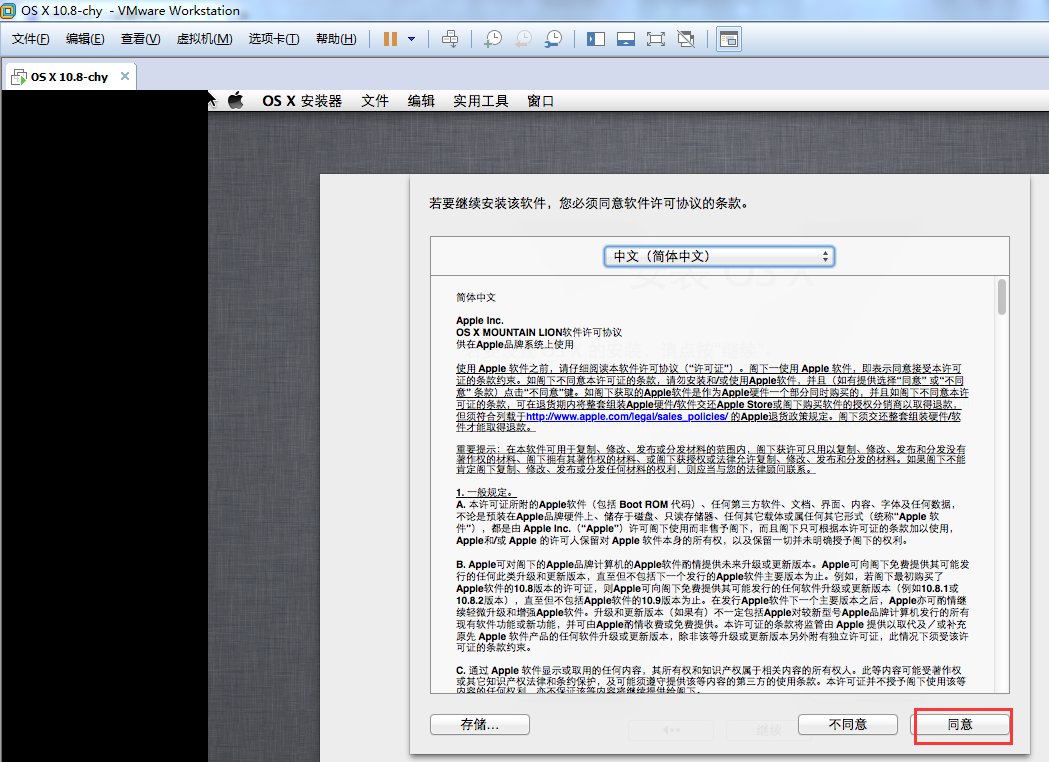Select the OS X 10.8-chy tab
The image size is (1049, 762).
(68, 77)
